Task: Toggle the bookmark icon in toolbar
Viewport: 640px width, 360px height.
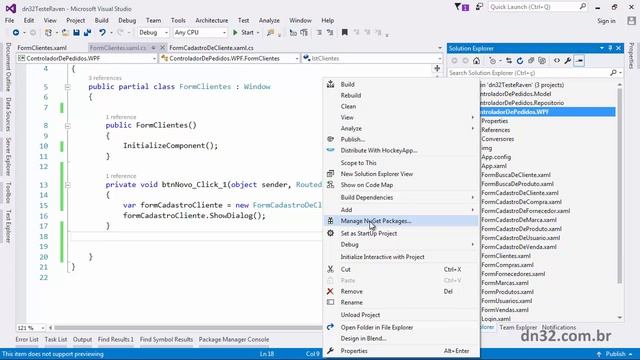Action: pyautogui.click(x=344, y=32)
